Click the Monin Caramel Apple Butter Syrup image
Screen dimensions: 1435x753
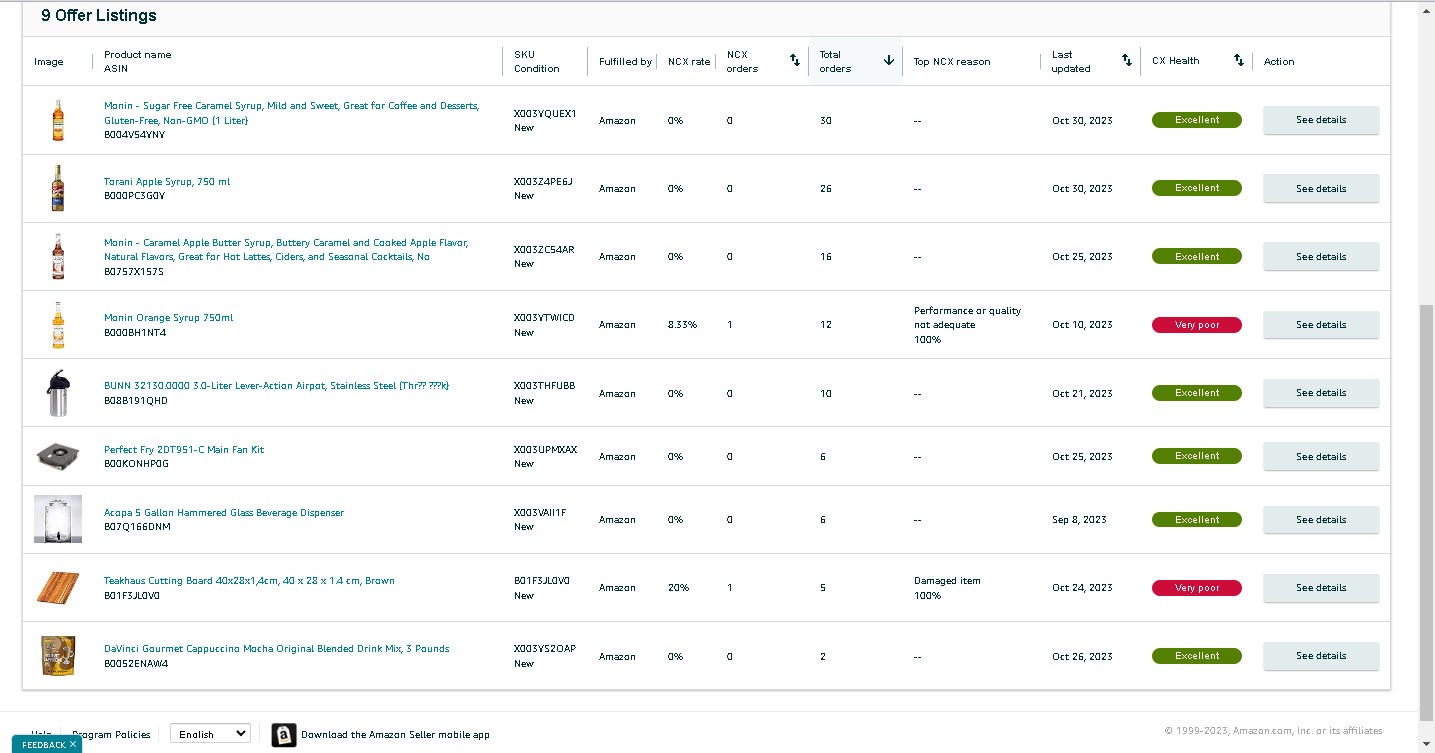click(58, 256)
